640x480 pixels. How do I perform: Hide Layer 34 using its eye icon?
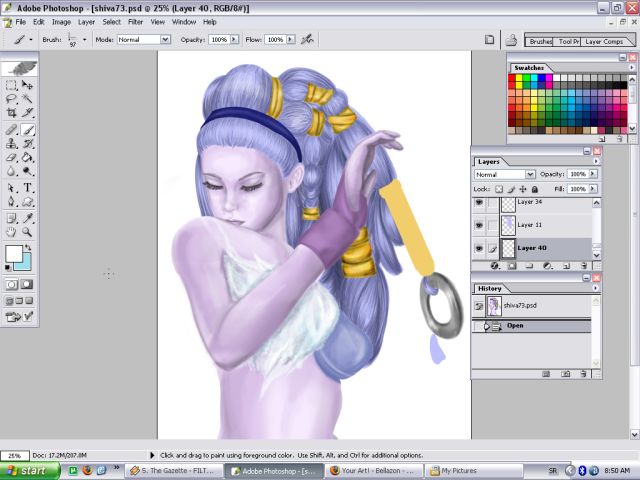(x=479, y=202)
